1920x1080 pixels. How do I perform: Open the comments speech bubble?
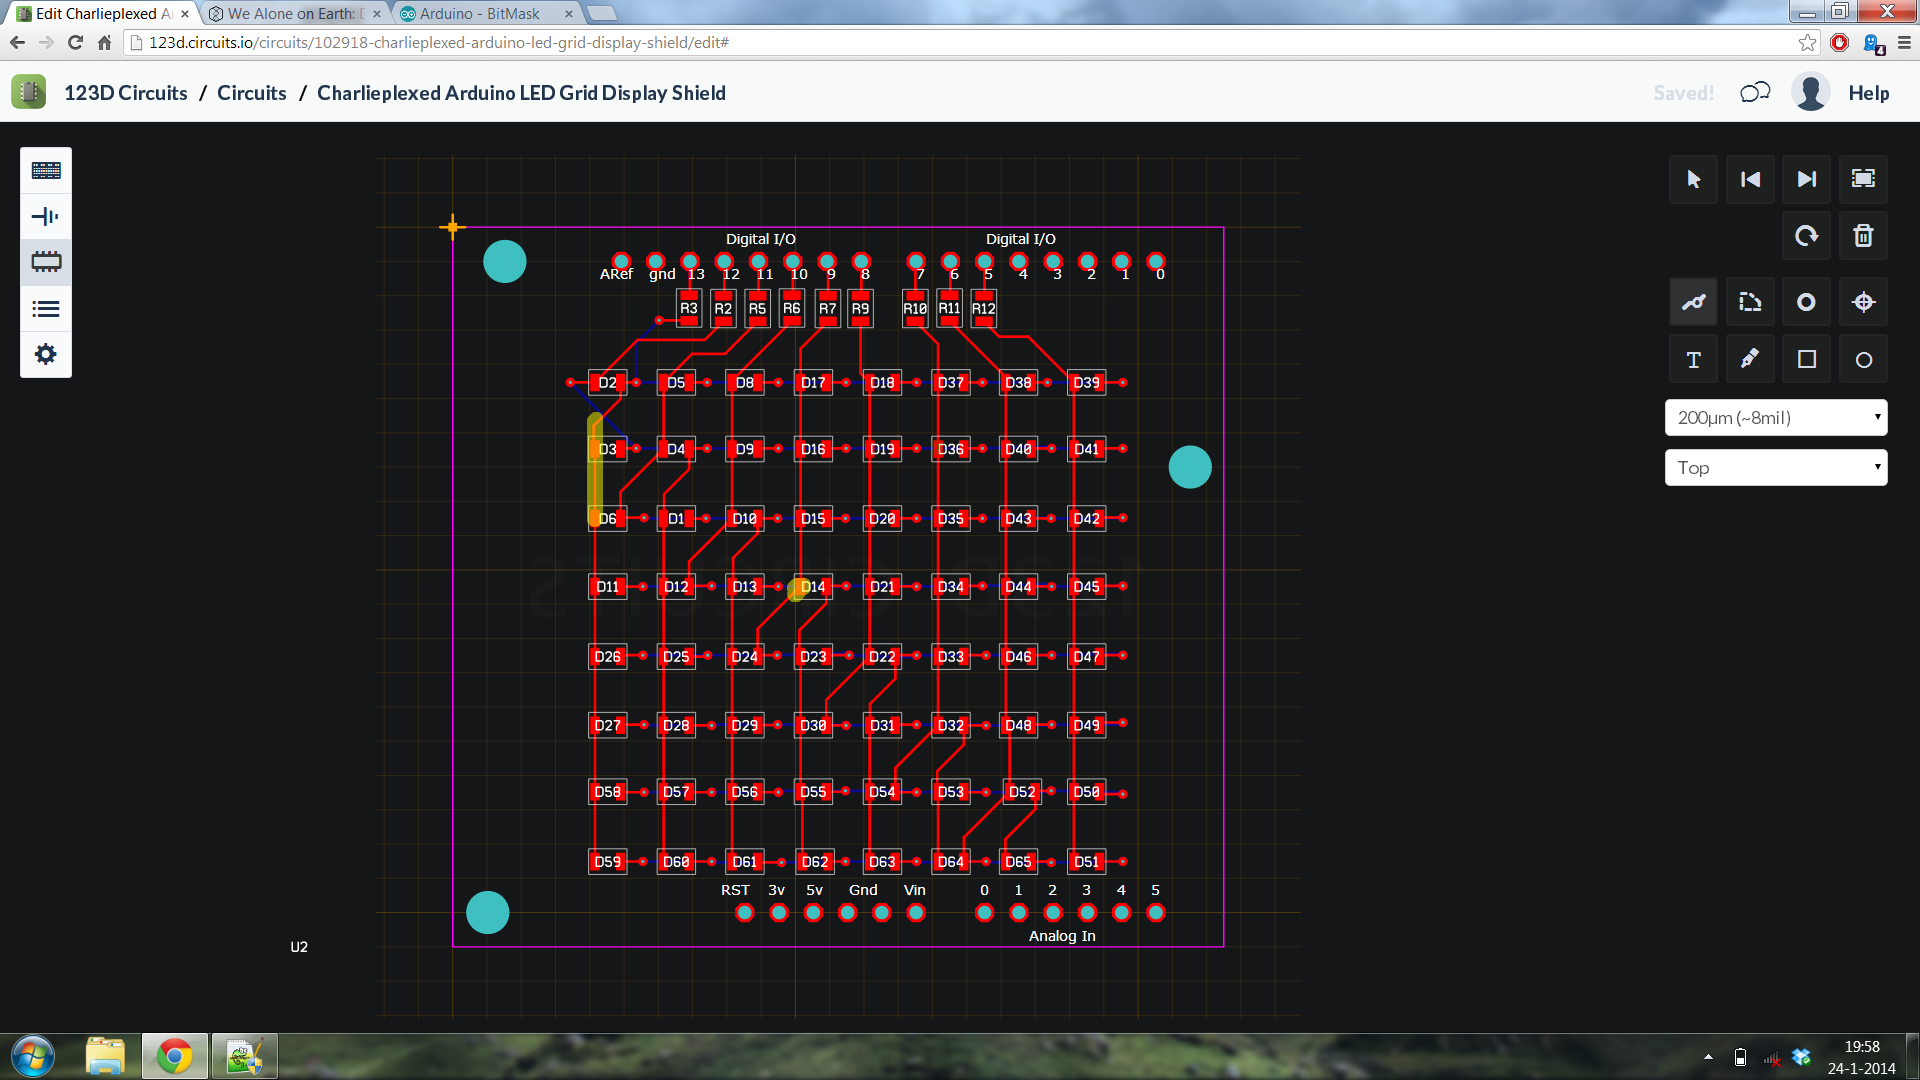pyautogui.click(x=1753, y=91)
